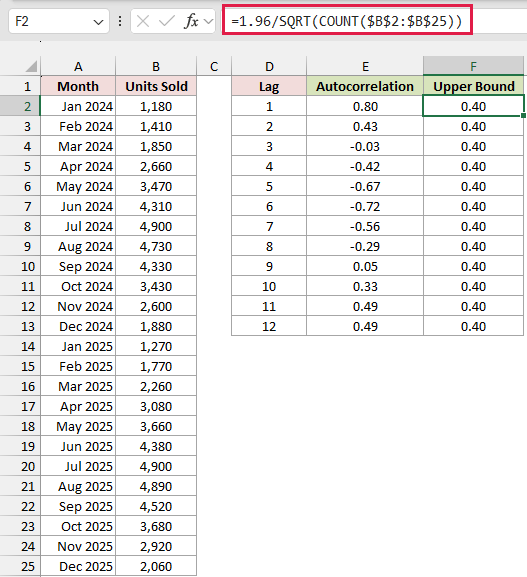
Task: Click the Enter checkmark formula button
Action: pos(166,22)
